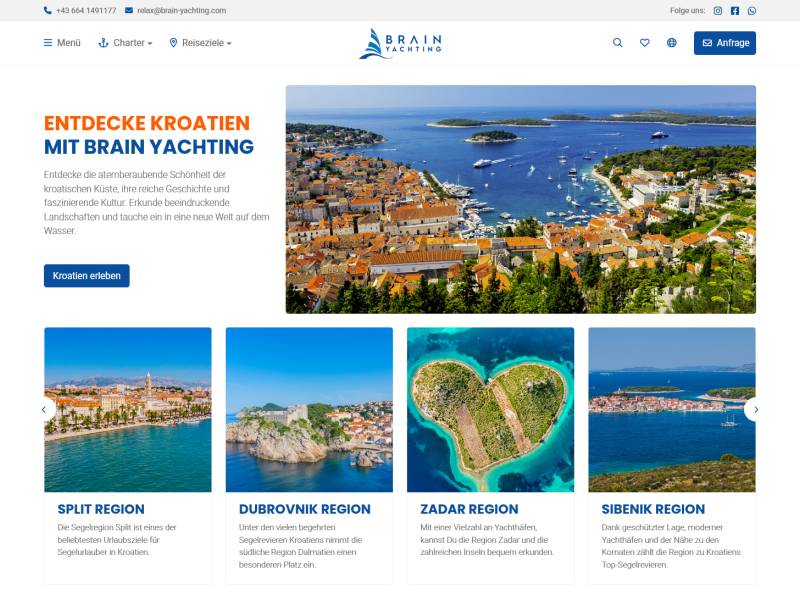Click the phone icon in top bar
Viewport: 800px width, 600px height.
[x=47, y=10]
